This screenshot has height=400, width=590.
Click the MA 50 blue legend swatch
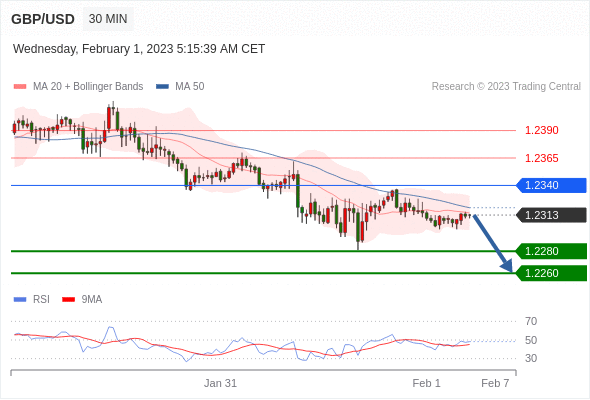[x=162, y=87]
